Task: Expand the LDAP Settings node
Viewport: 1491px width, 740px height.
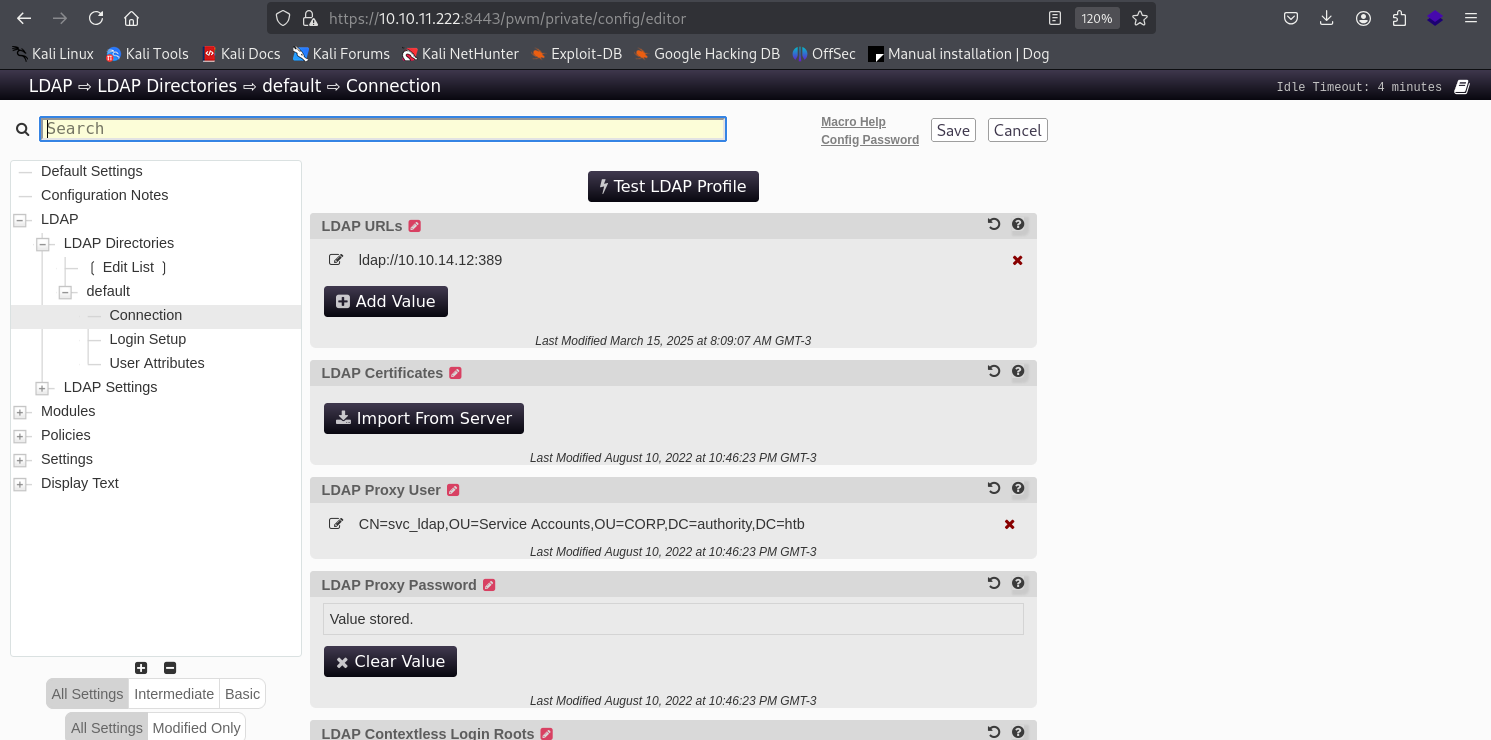Action: pos(43,388)
